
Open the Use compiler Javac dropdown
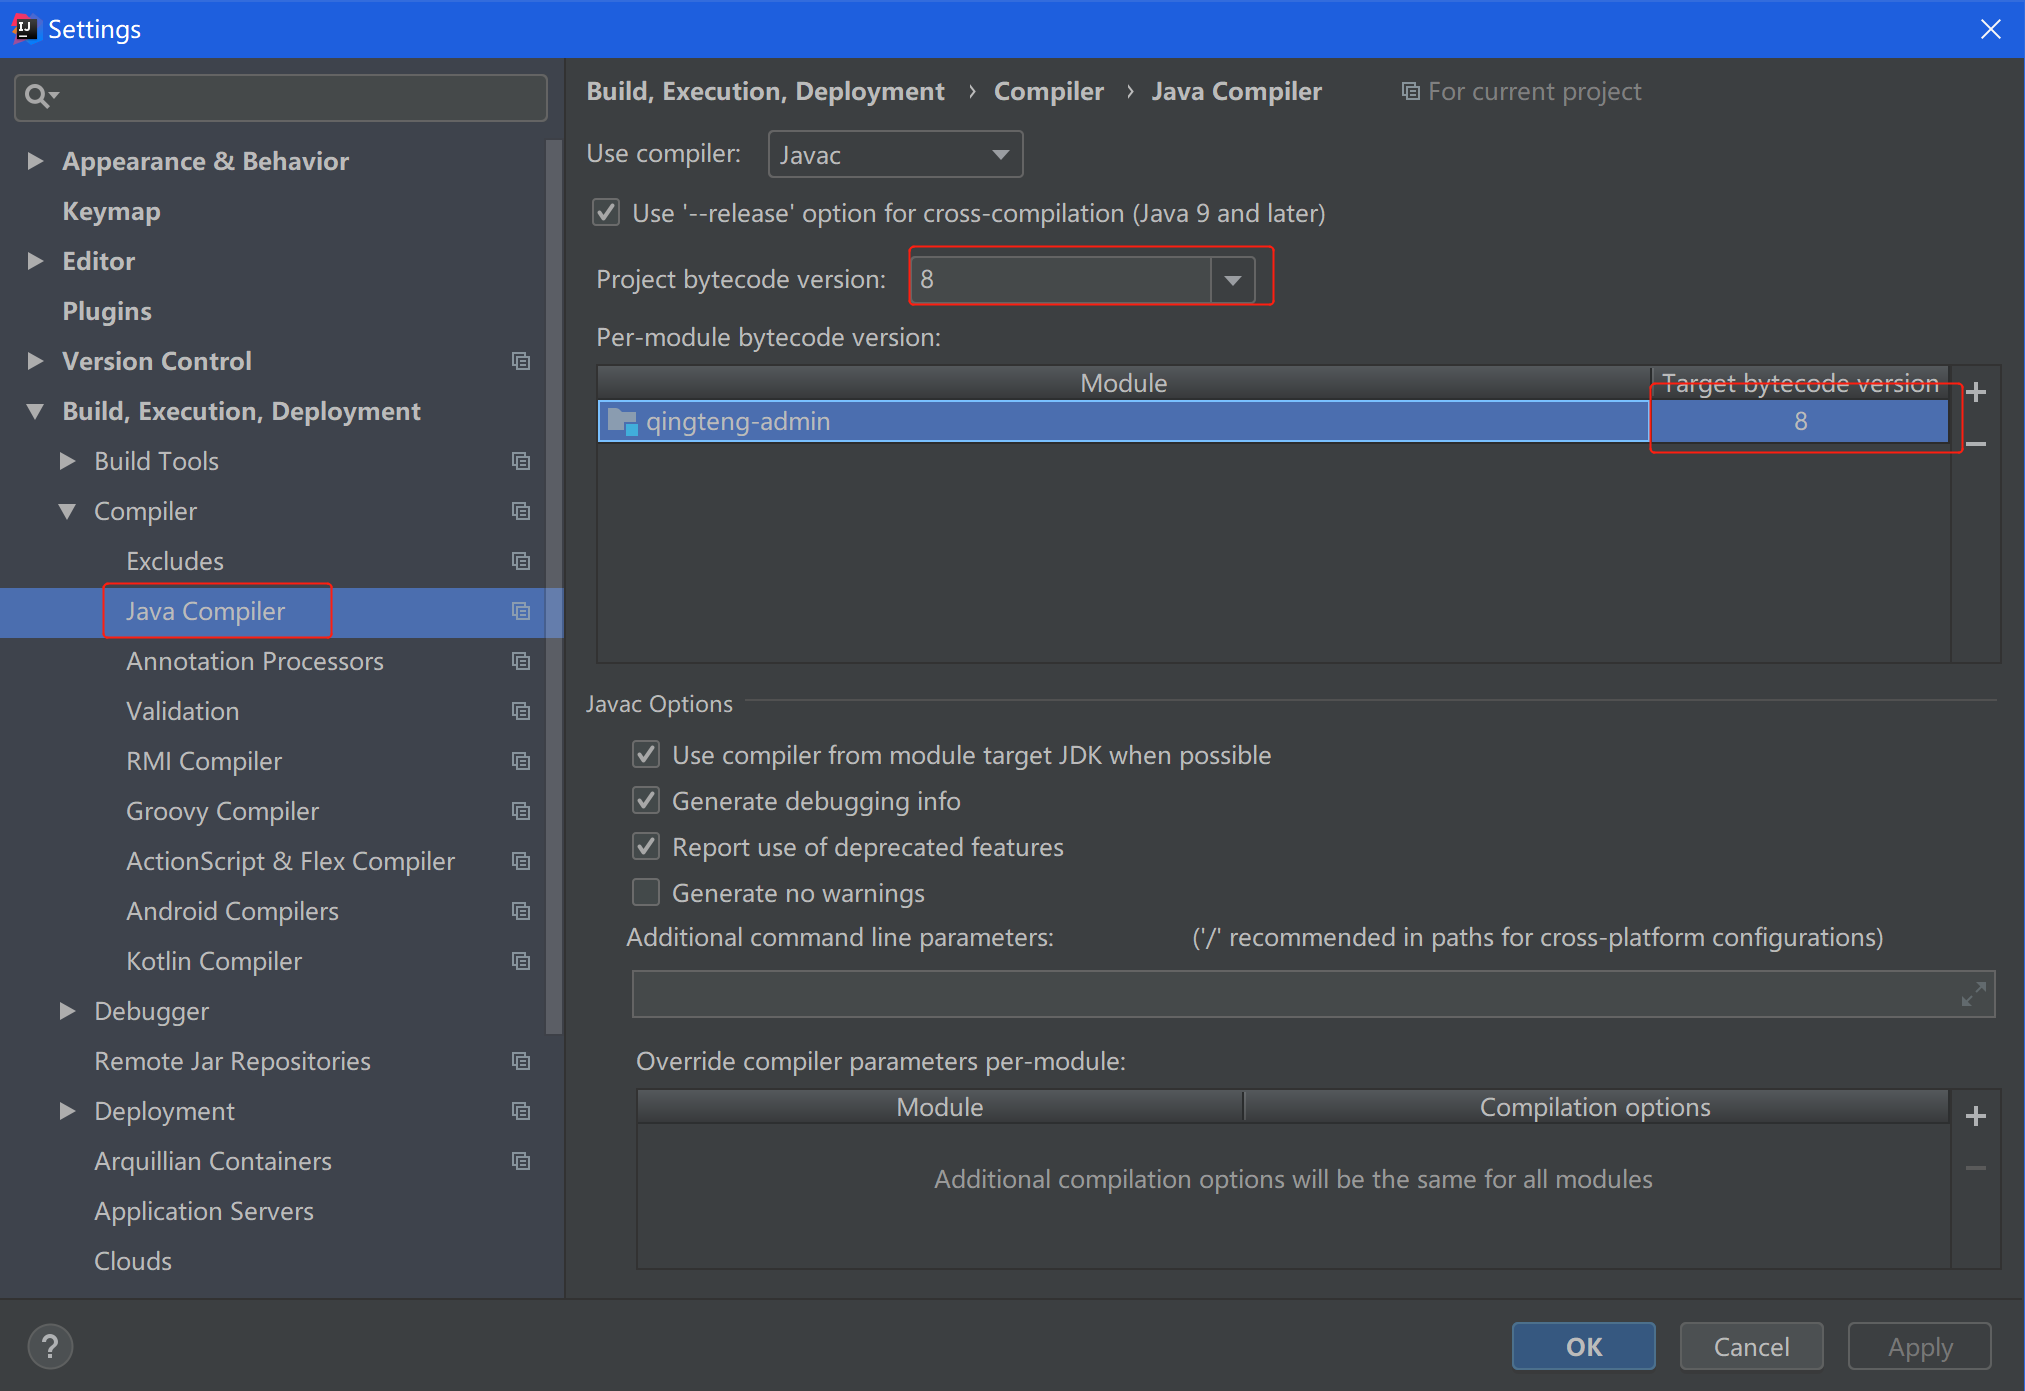click(895, 155)
